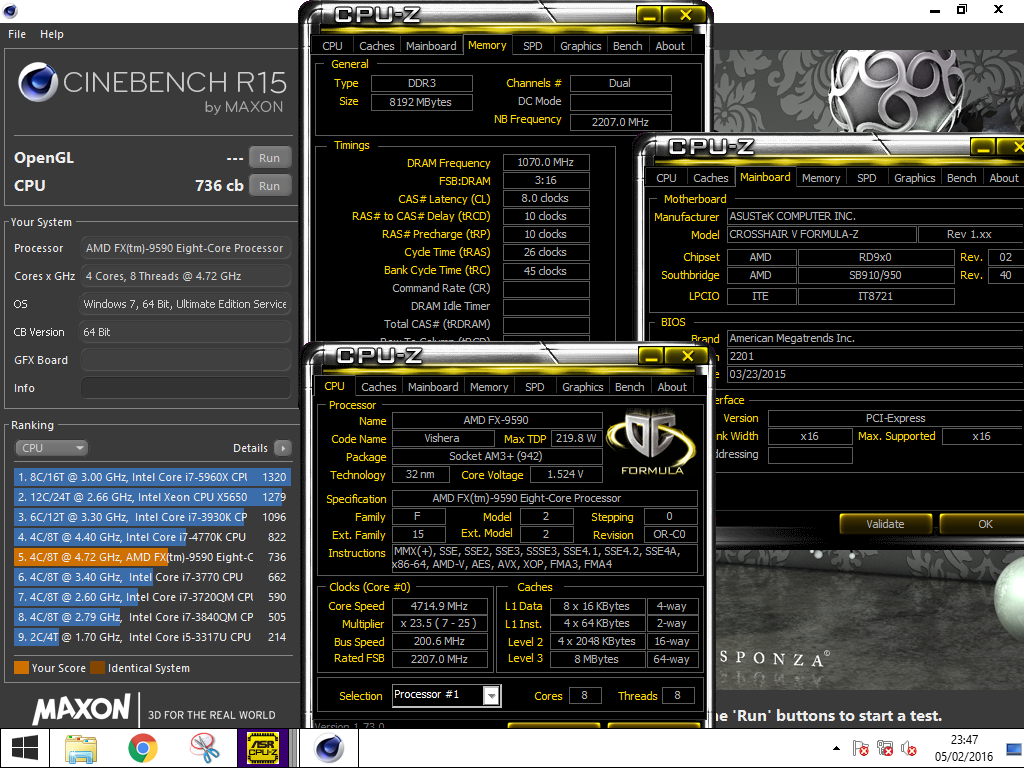Open SPD tab in front CPU-Z window

click(x=534, y=387)
